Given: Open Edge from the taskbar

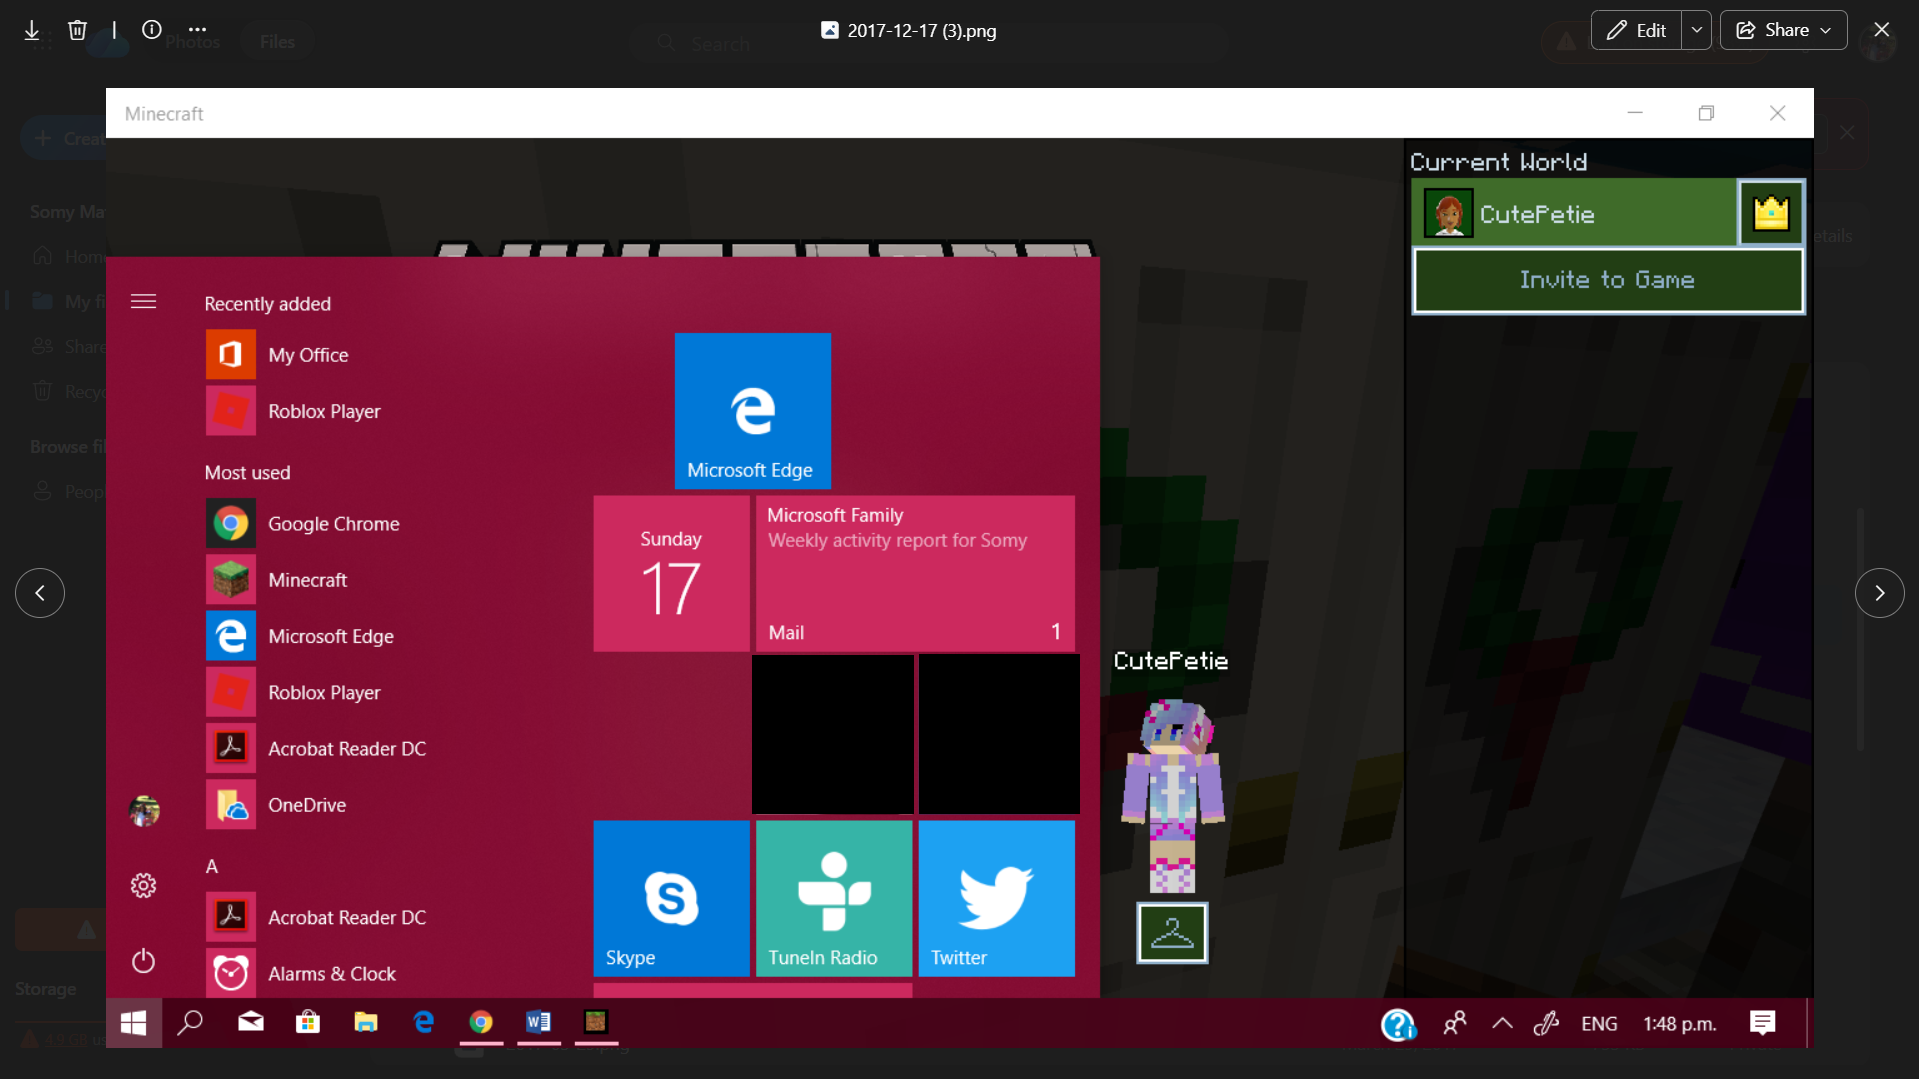Looking at the screenshot, I should 424,1022.
